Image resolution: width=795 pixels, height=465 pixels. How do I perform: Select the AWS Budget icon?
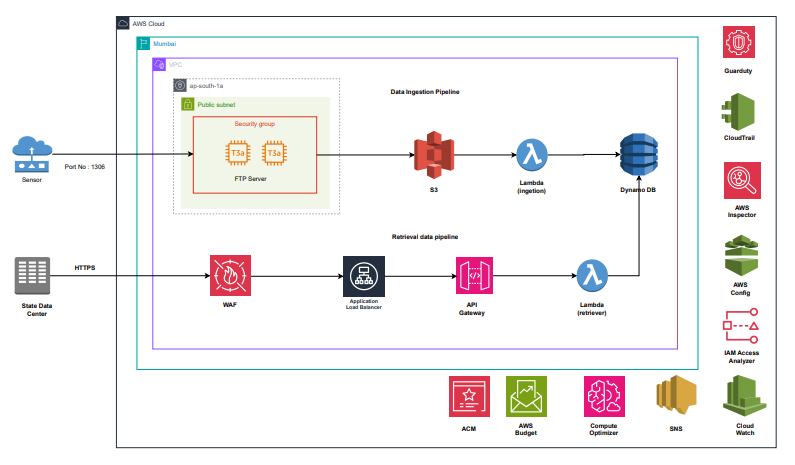click(525, 397)
